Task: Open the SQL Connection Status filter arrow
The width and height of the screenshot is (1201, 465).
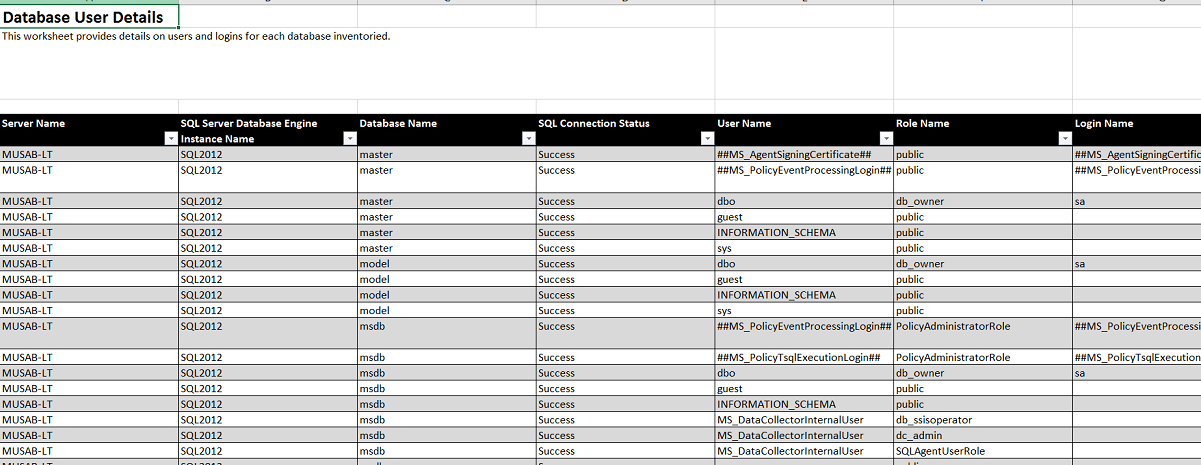Action: (x=707, y=139)
